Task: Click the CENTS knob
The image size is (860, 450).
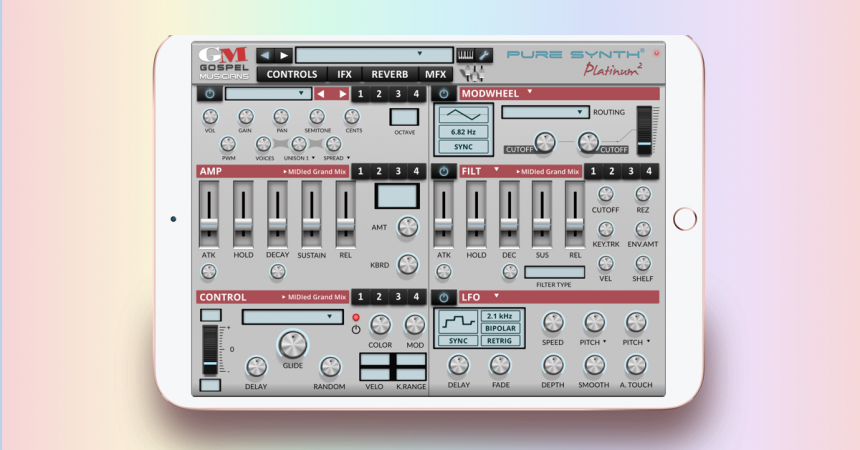Action: [x=352, y=117]
